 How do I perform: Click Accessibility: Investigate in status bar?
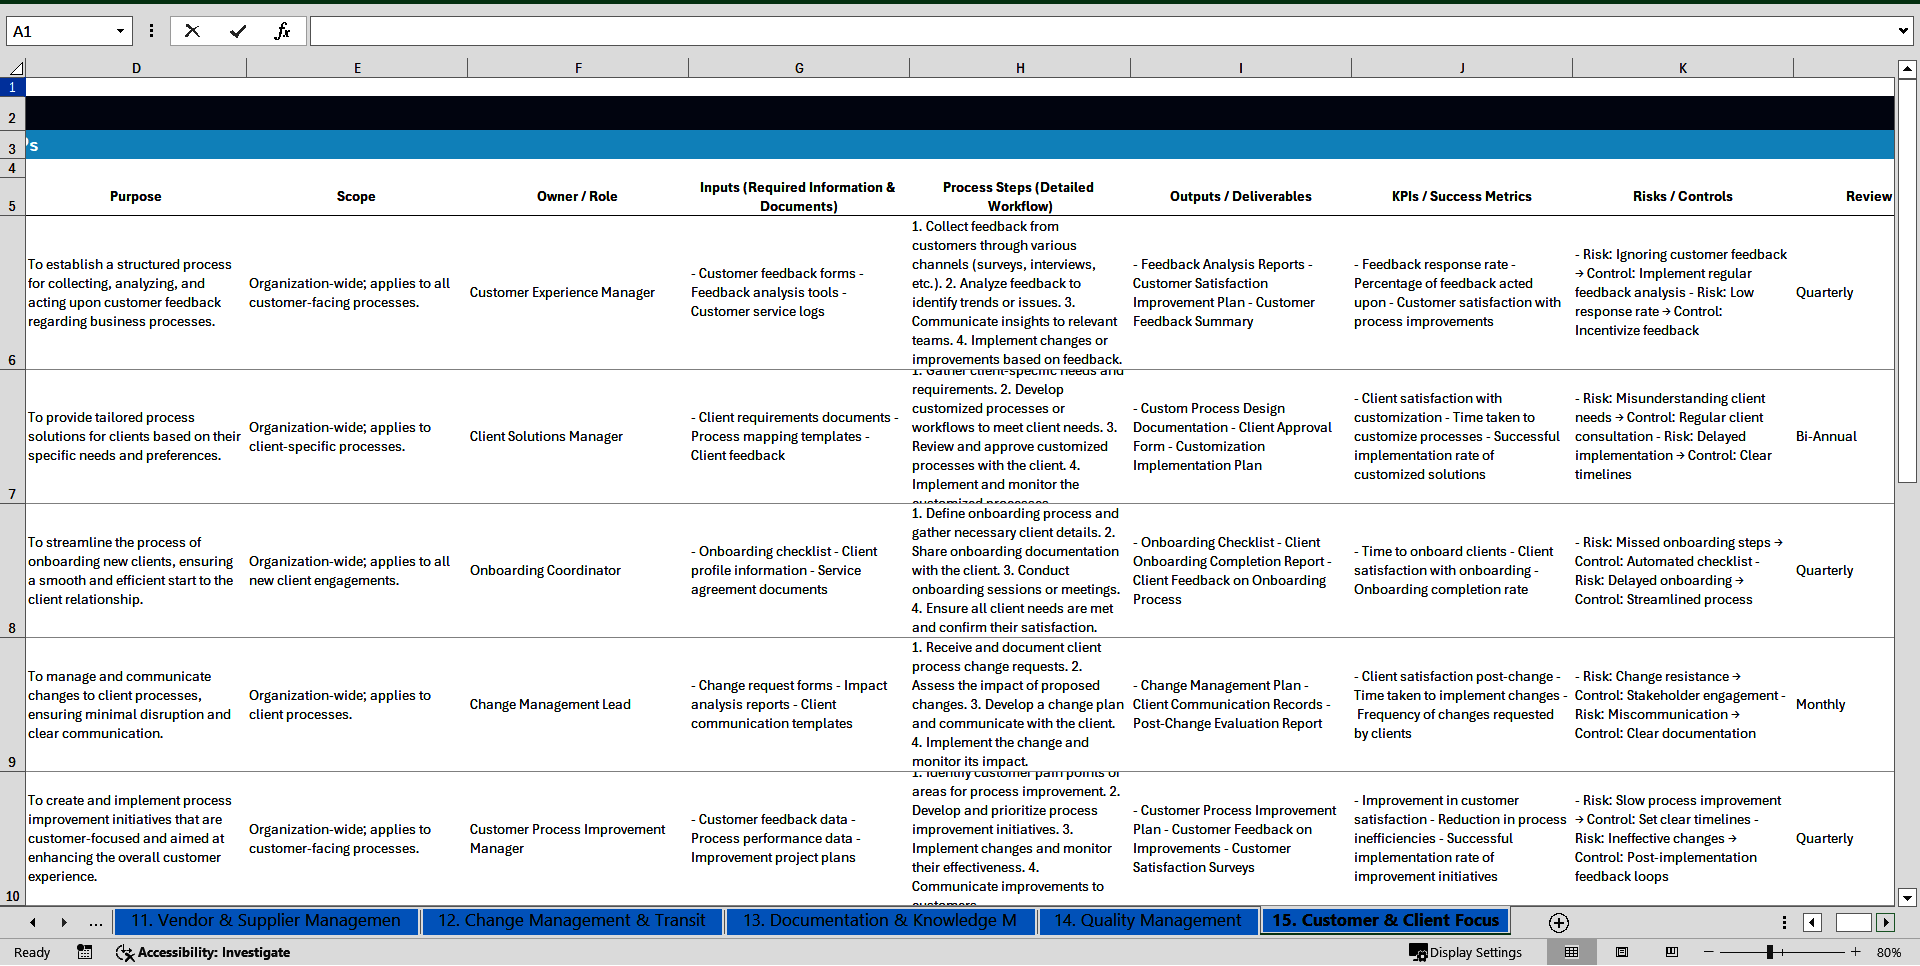pos(204,952)
